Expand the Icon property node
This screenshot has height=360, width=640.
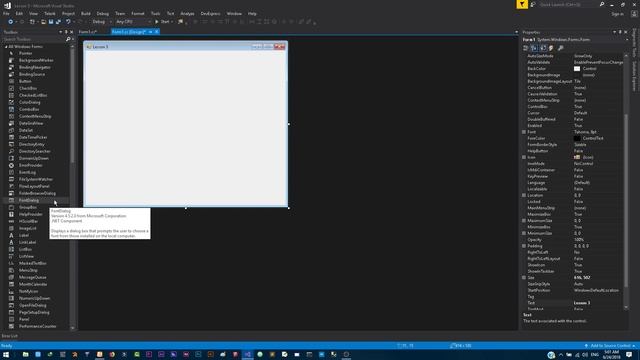(x=524, y=157)
